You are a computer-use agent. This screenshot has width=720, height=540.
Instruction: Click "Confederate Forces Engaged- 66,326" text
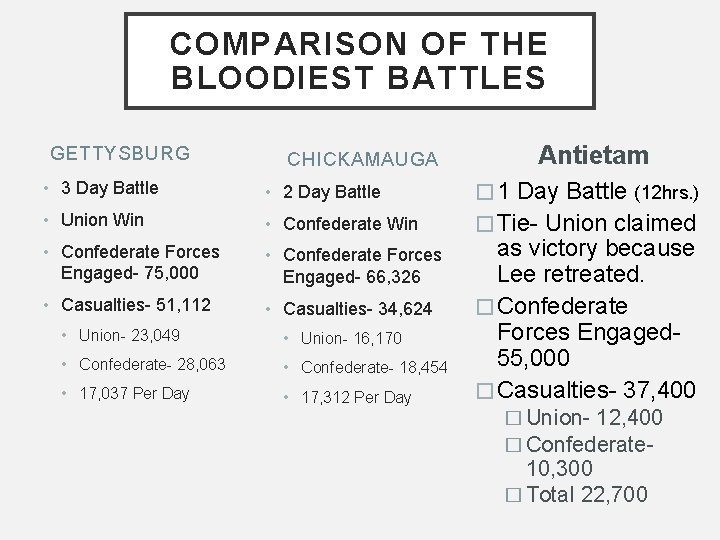(362, 266)
